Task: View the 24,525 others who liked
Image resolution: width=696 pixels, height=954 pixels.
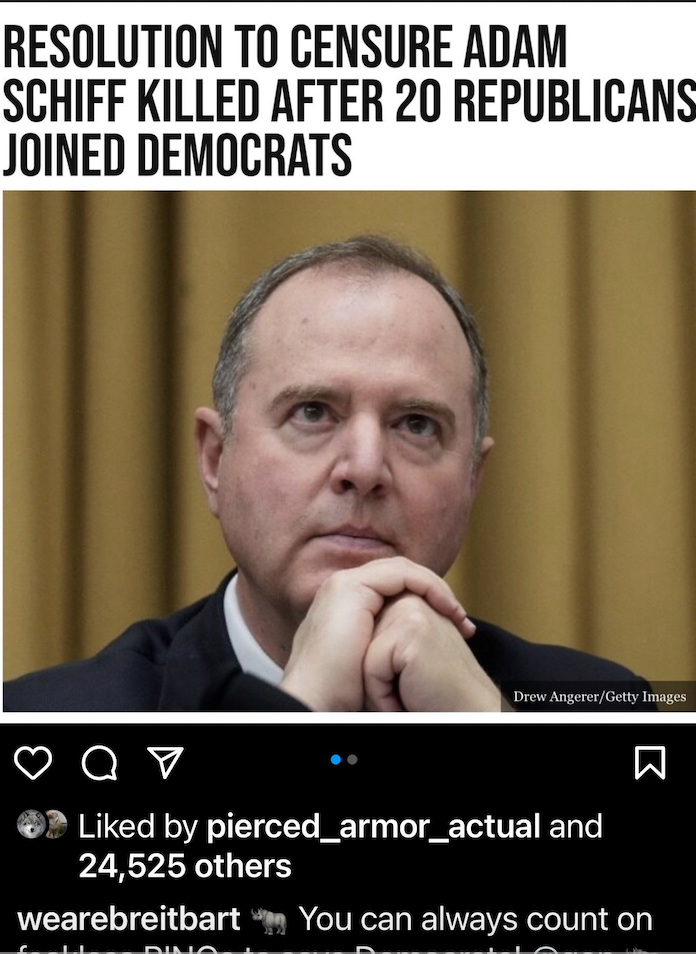Action: tap(185, 865)
